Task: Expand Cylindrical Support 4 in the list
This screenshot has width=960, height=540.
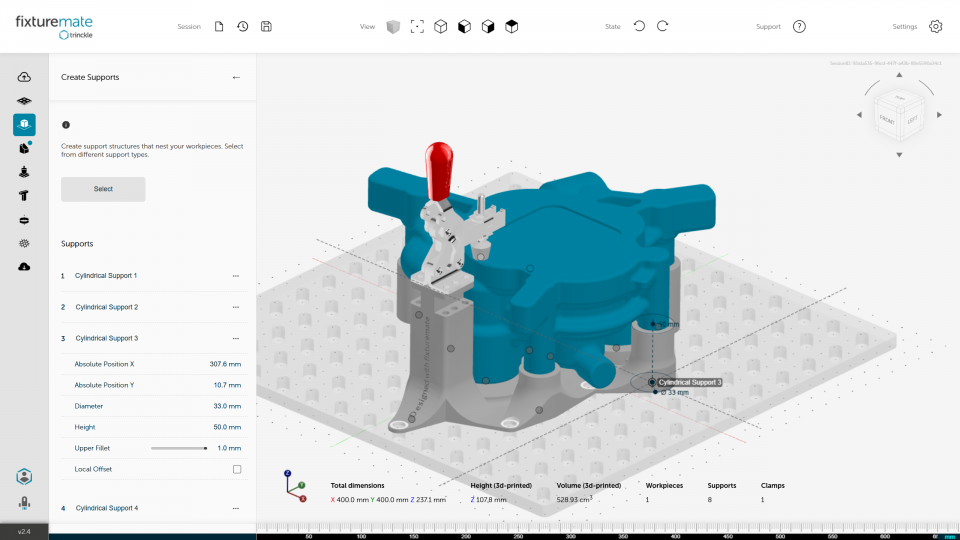Action: click(x=107, y=508)
